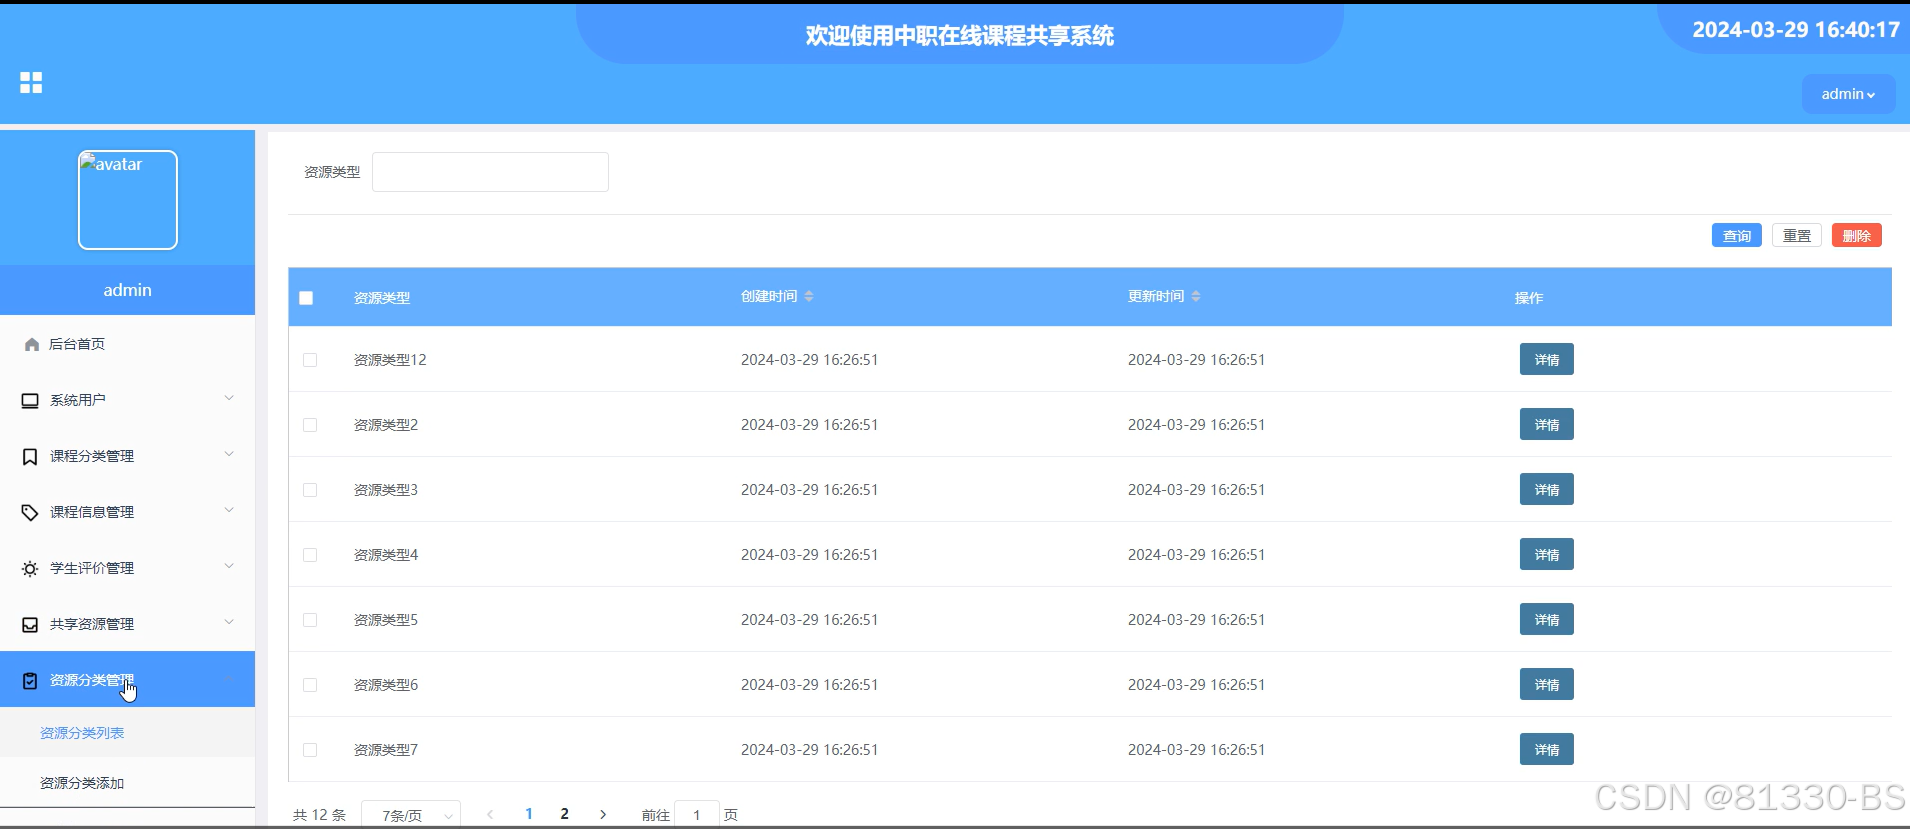The image size is (1910, 829).
Task: Click the clipboard icon beside 资源分类管理
Action: [30, 680]
